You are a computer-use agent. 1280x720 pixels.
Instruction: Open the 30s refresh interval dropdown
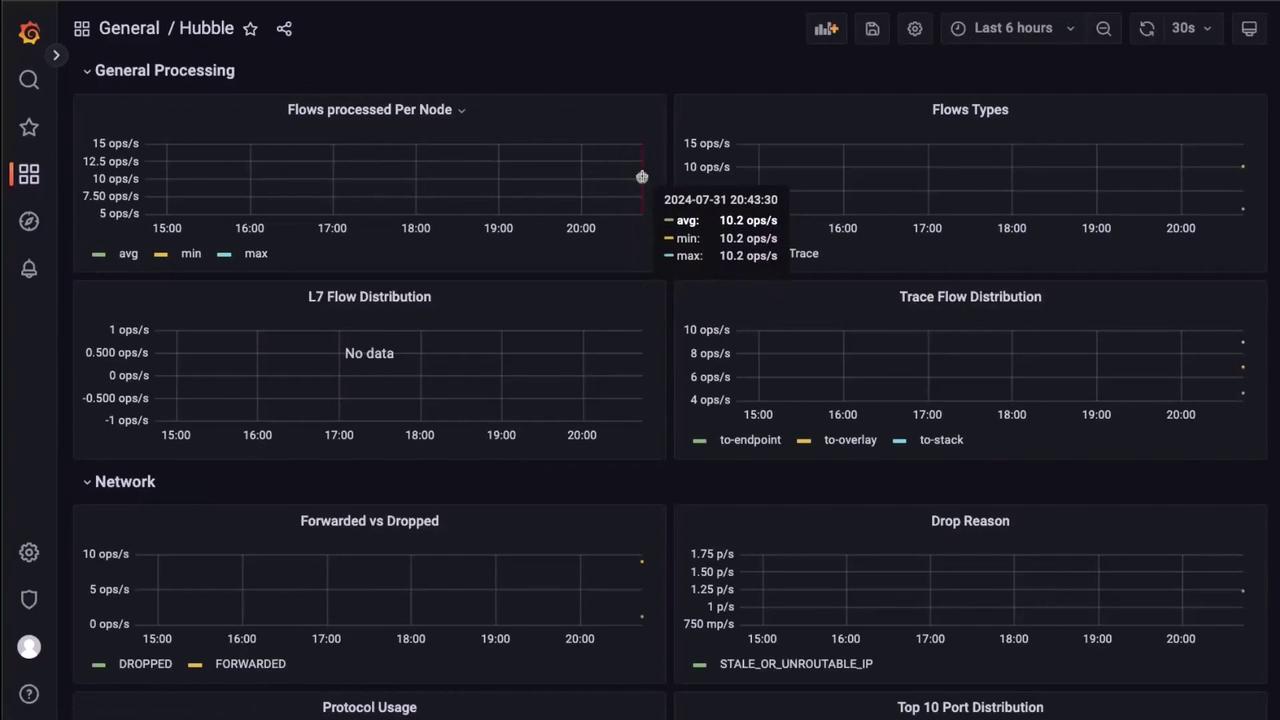click(1191, 29)
